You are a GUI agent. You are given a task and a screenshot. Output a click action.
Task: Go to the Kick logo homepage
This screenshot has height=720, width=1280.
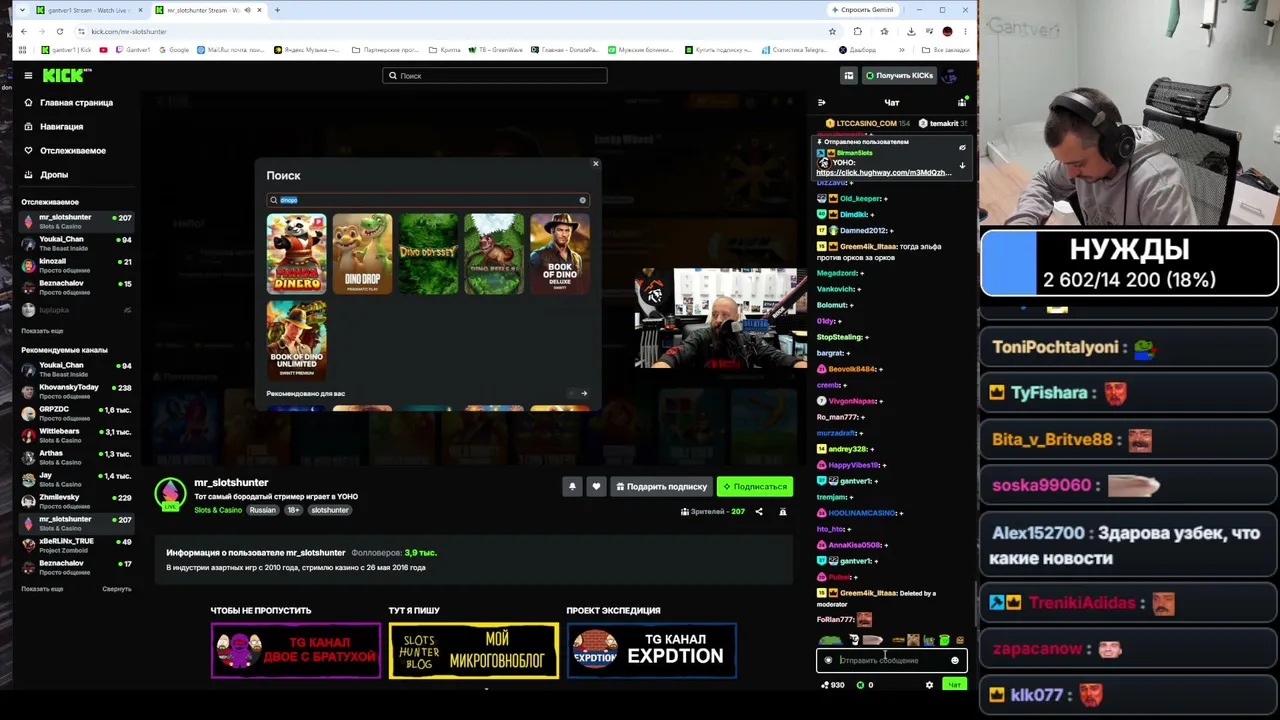67,75
